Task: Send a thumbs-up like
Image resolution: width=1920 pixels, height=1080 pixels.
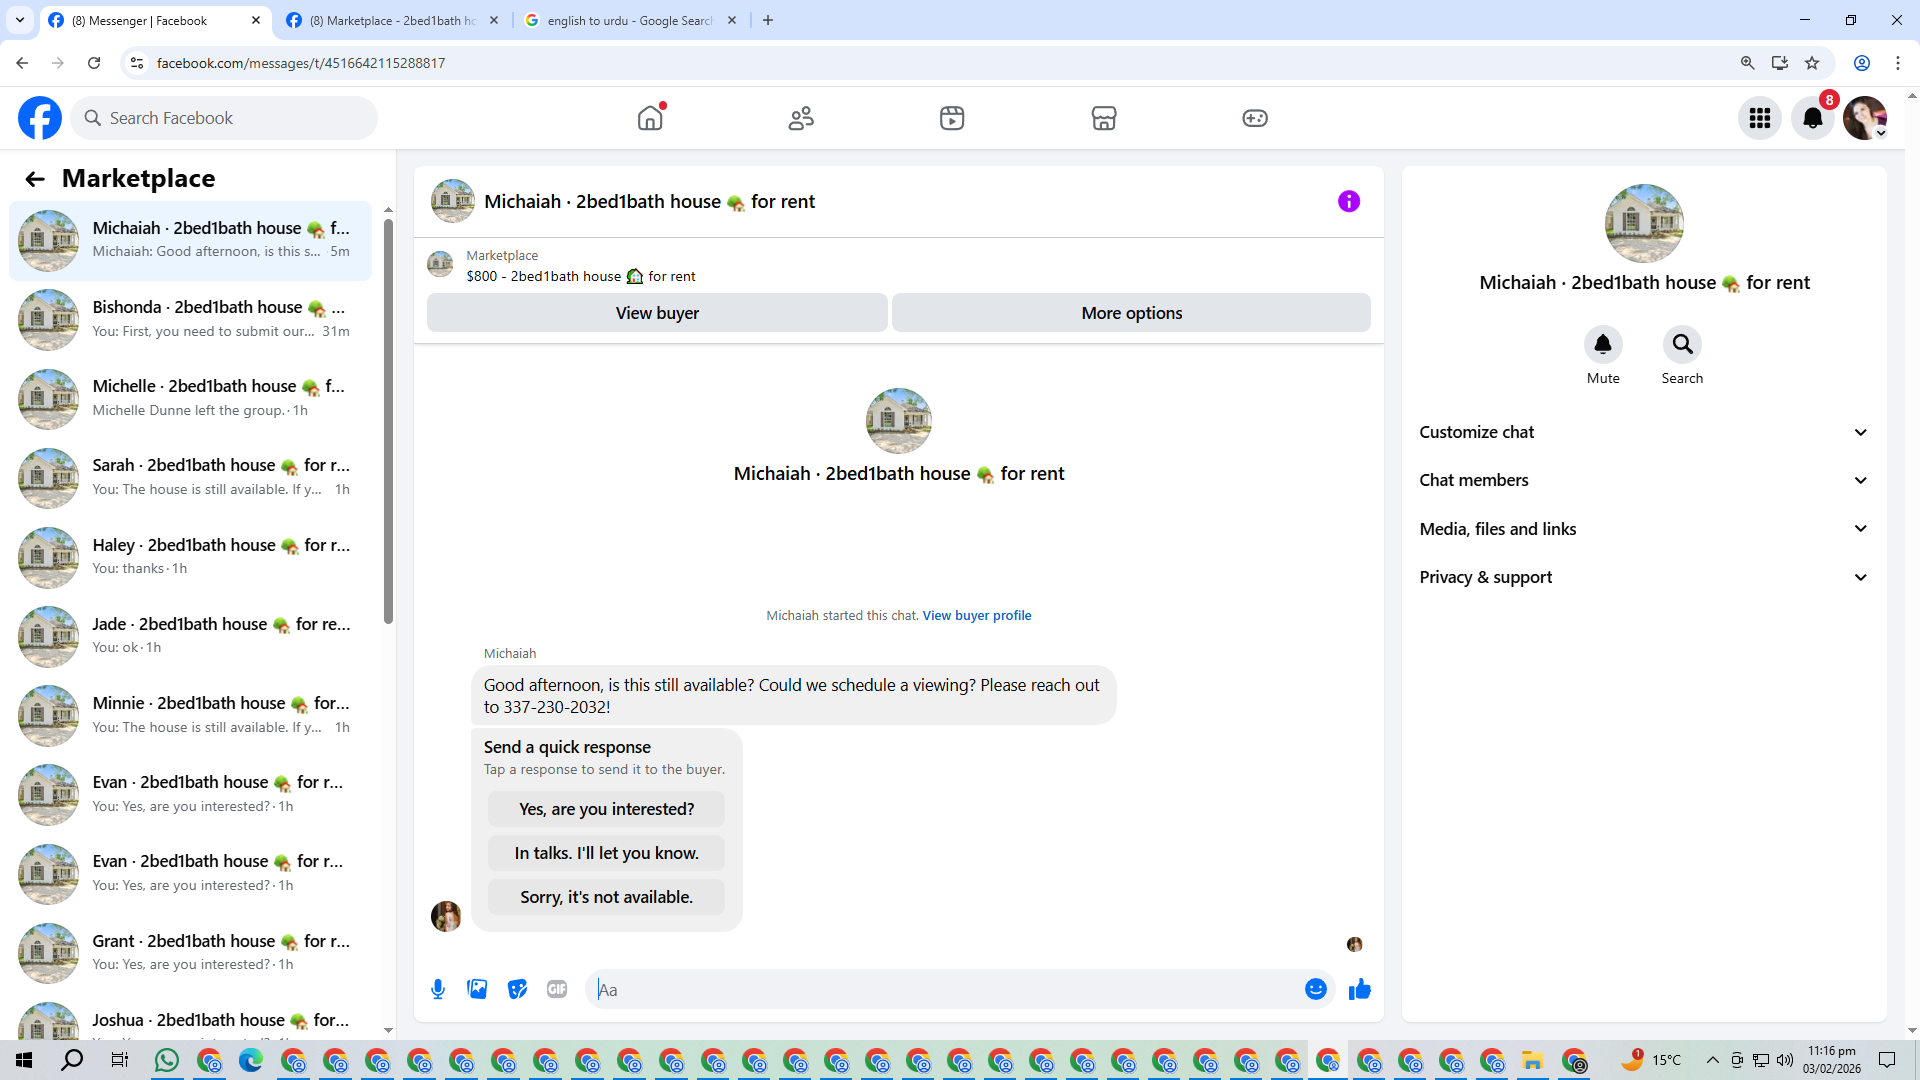Action: pyautogui.click(x=1359, y=989)
